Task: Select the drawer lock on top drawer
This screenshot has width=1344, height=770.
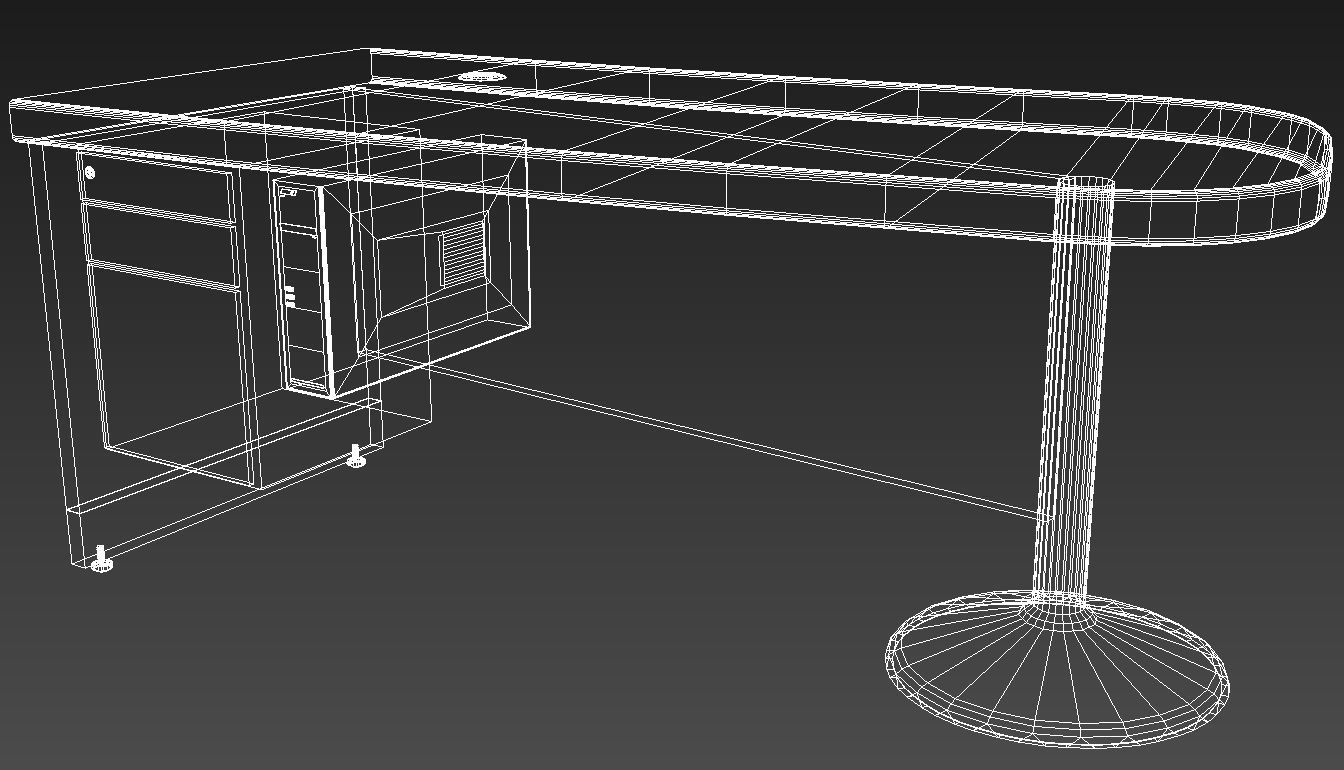Action: pyautogui.click(x=90, y=173)
